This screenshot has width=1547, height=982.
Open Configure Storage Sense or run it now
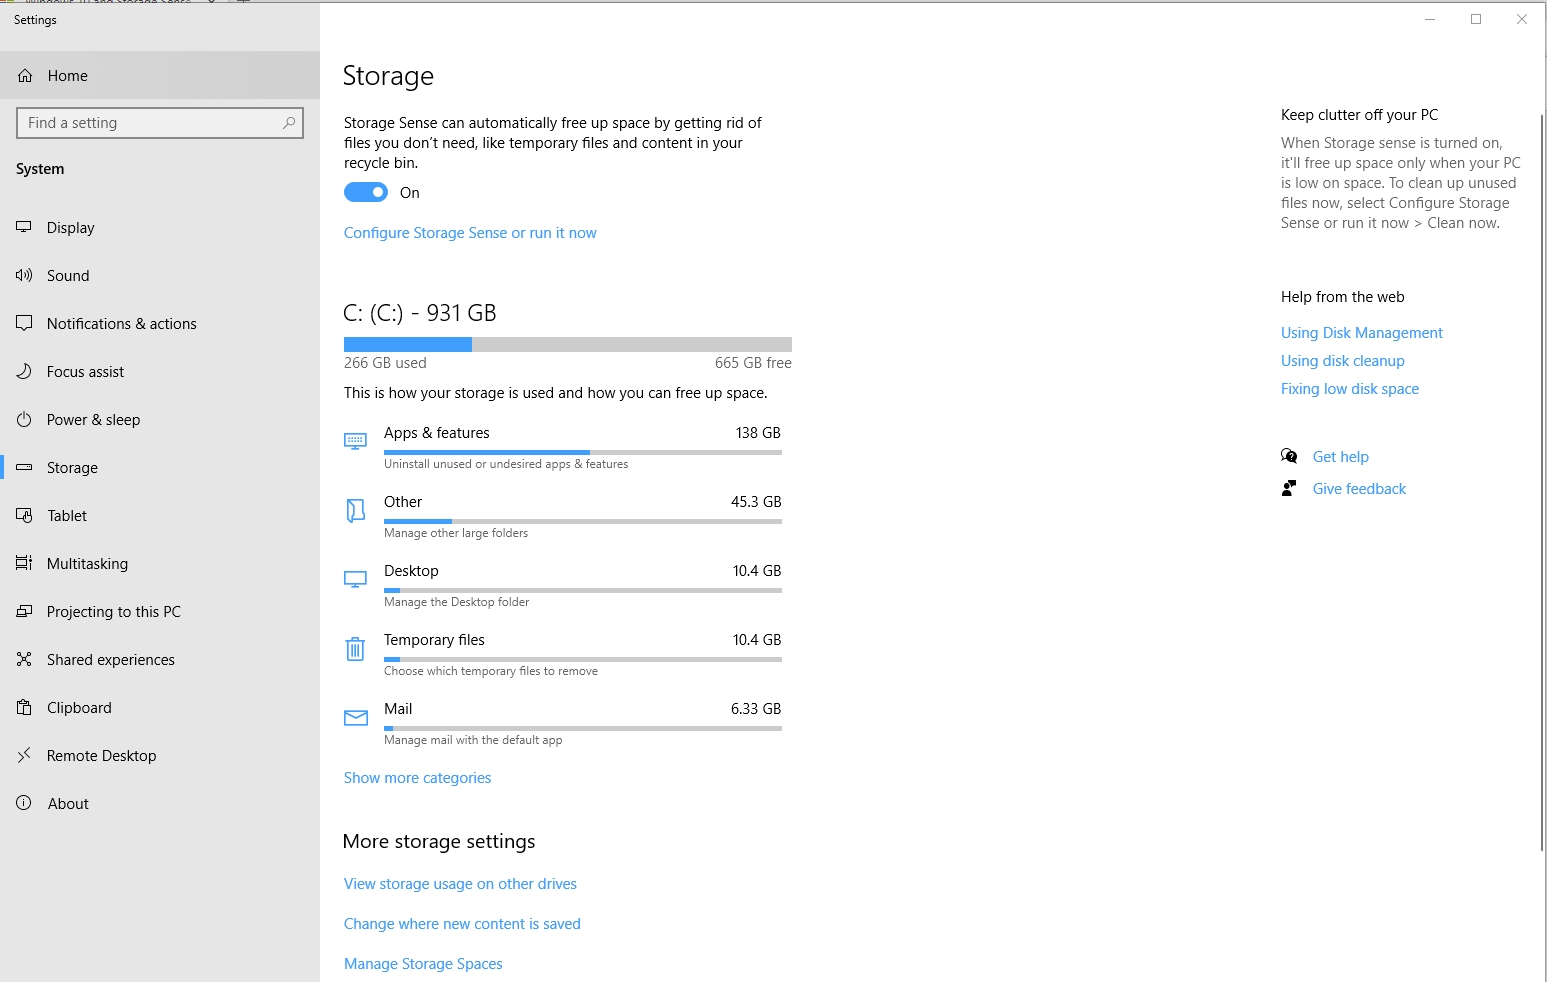(470, 232)
